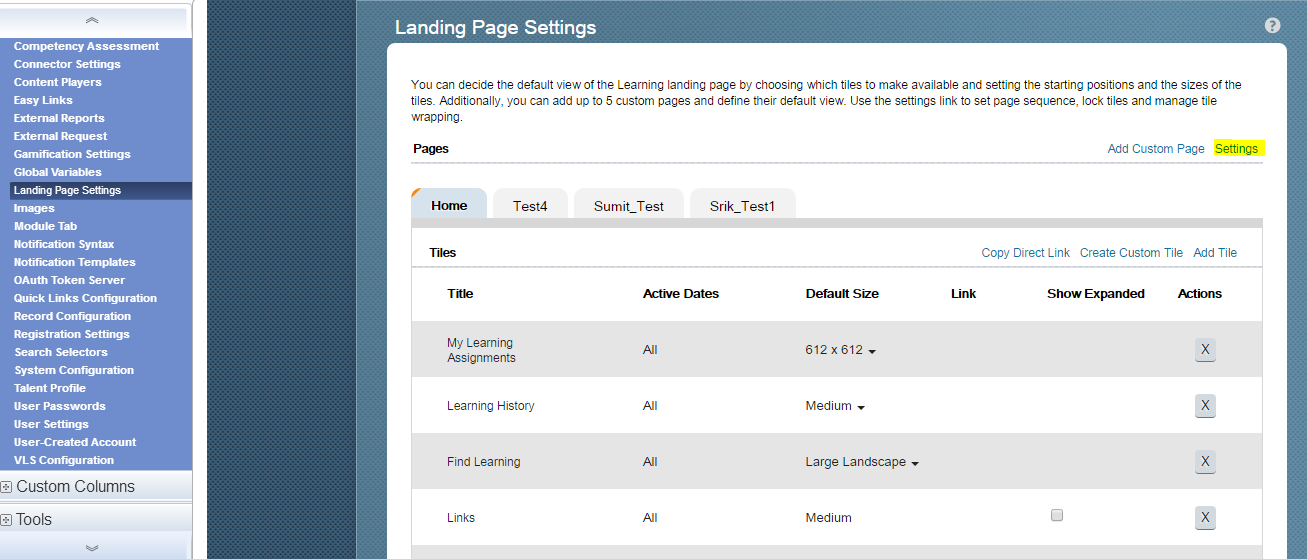Open Quick Links Configuration in sidebar
1307x559 pixels.
85,298
